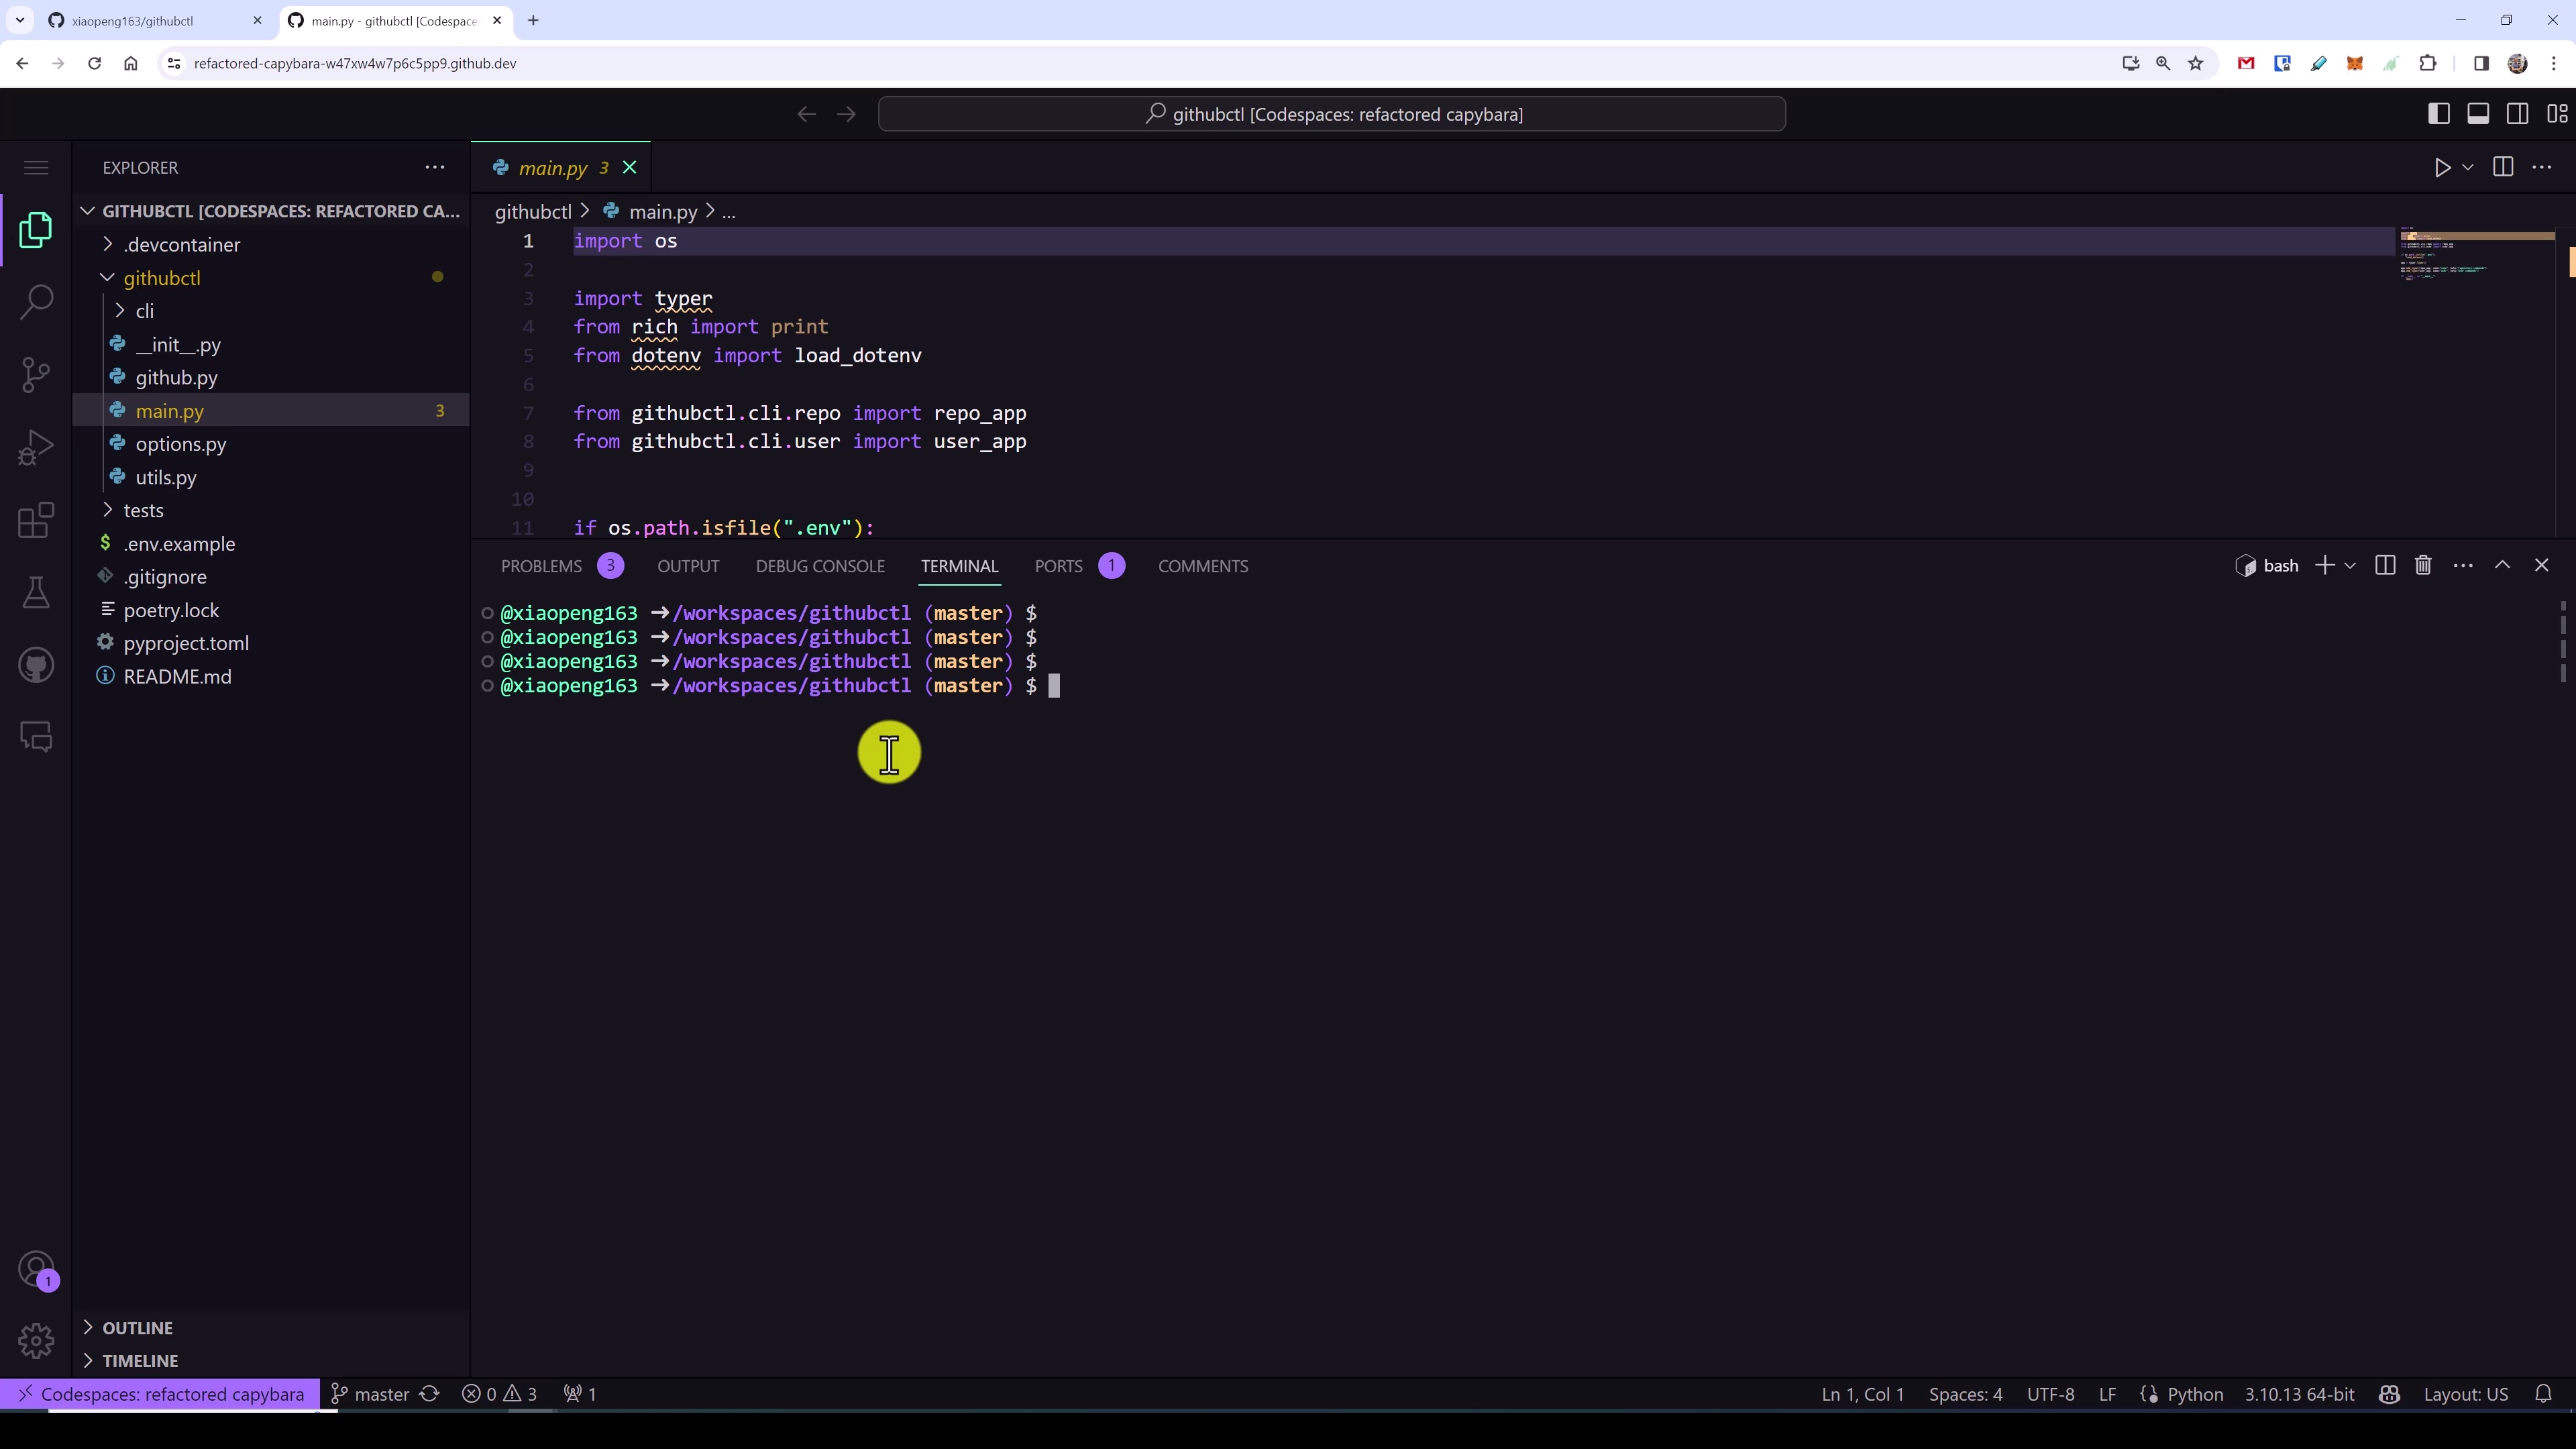Toggle the primary side bar visibility
Screen dimensions: 2576x1449
coord(2438,114)
